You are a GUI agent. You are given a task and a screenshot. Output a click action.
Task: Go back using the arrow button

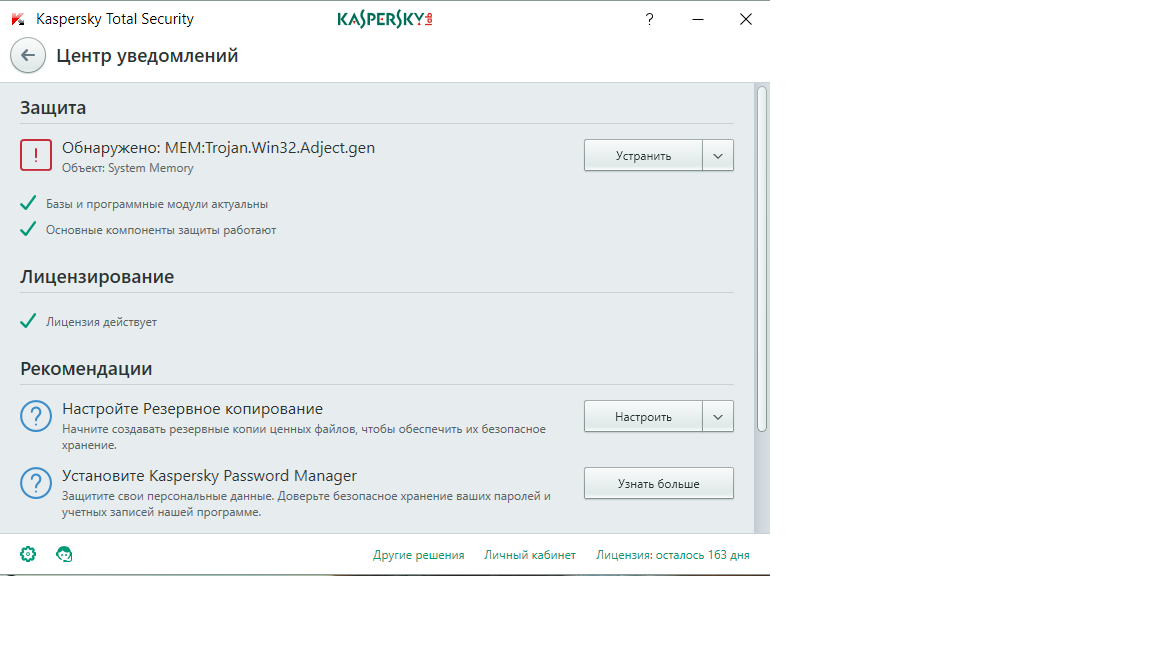(x=28, y=55)
